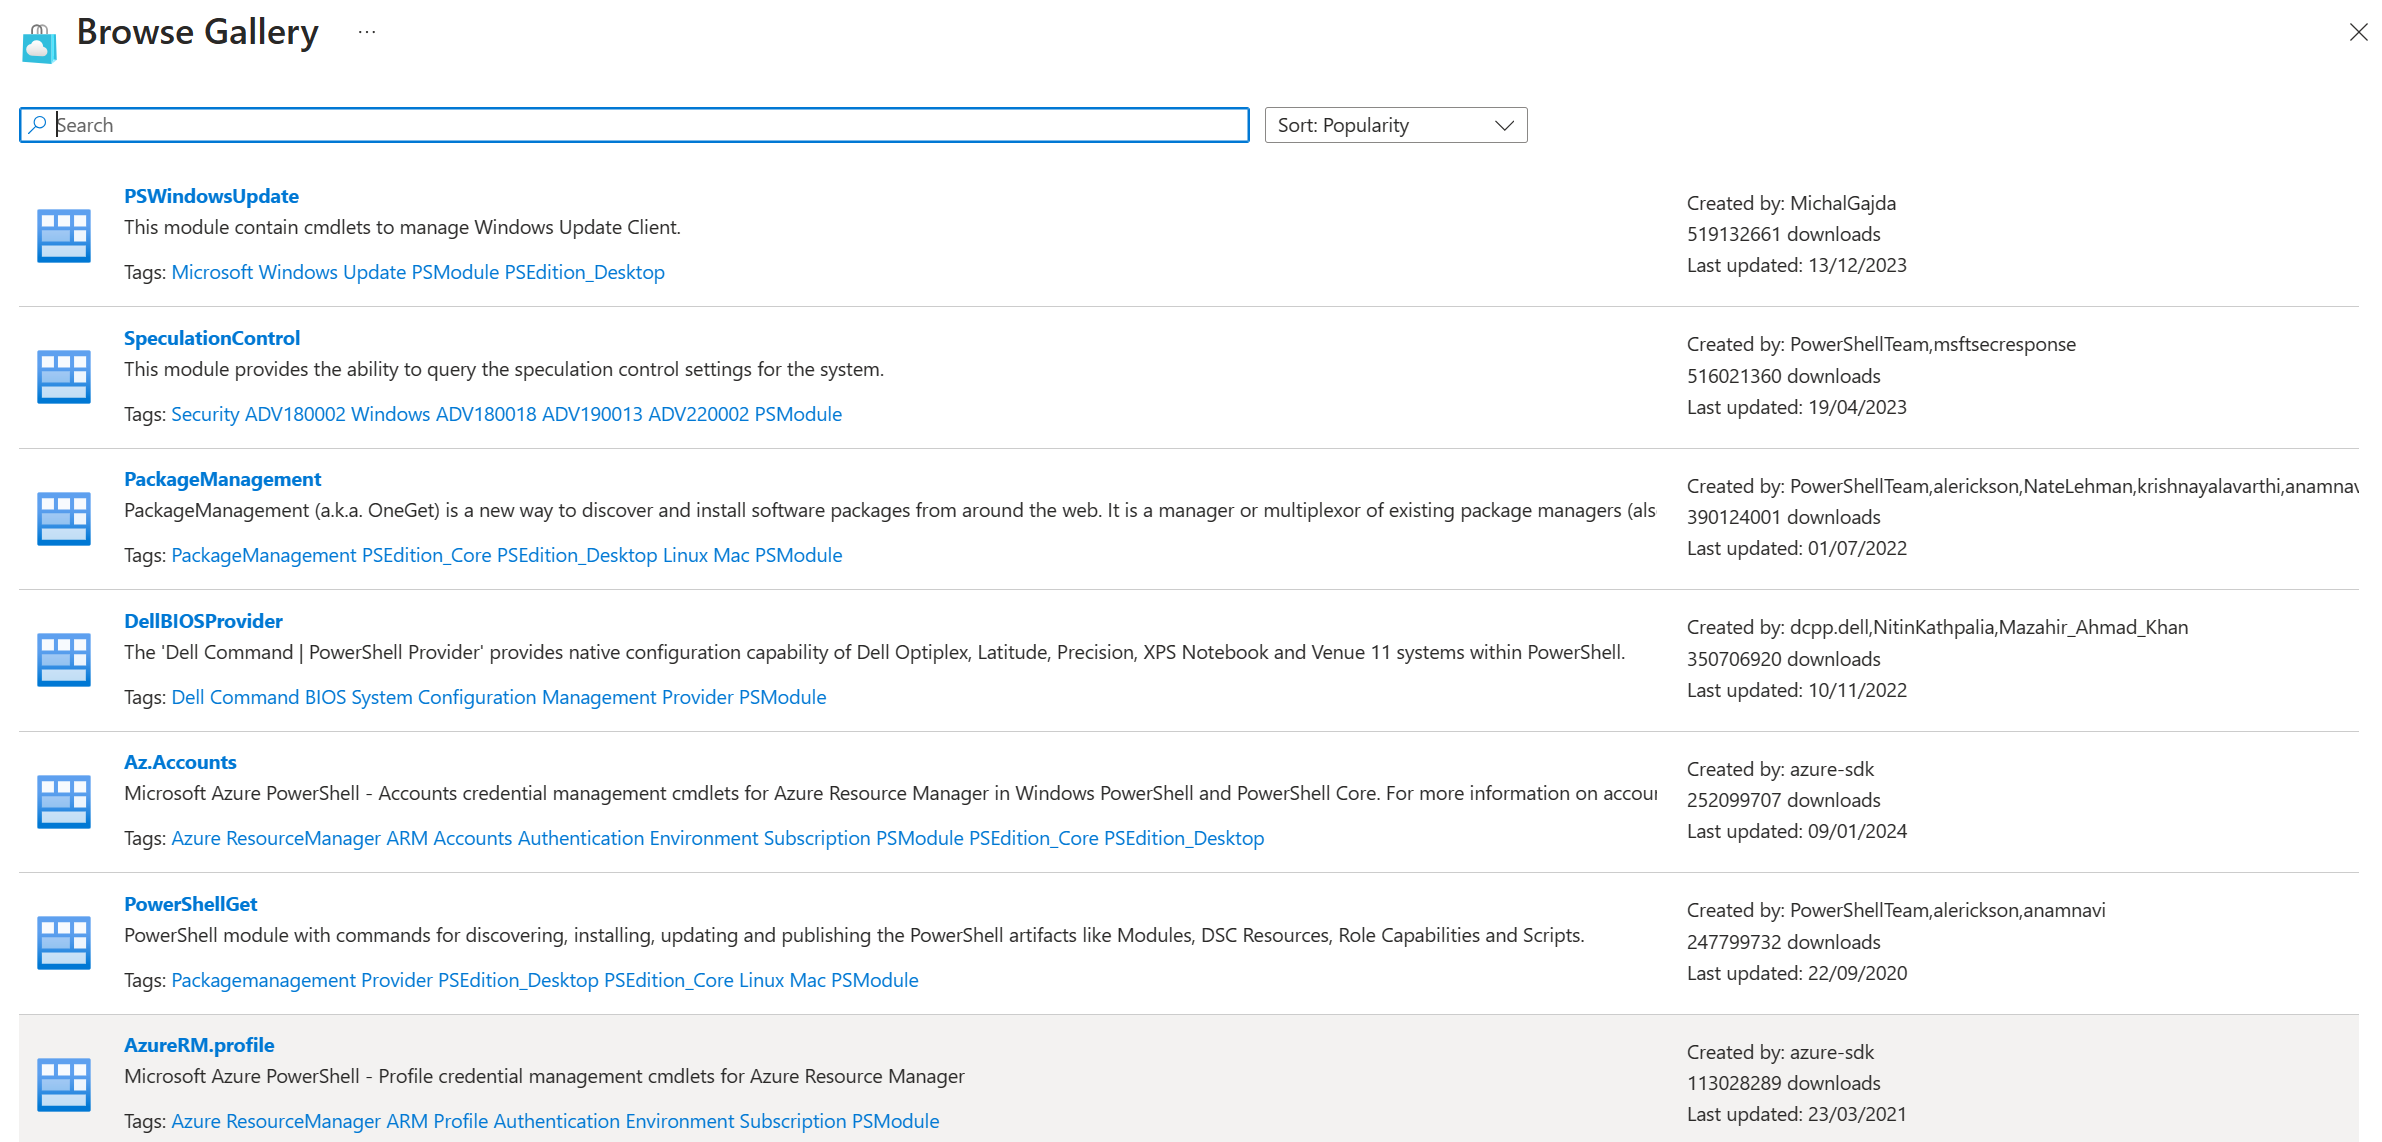The image size is (2382, 1142).
Task: Open the ellipsis more options menu
Action: point(367,32)
